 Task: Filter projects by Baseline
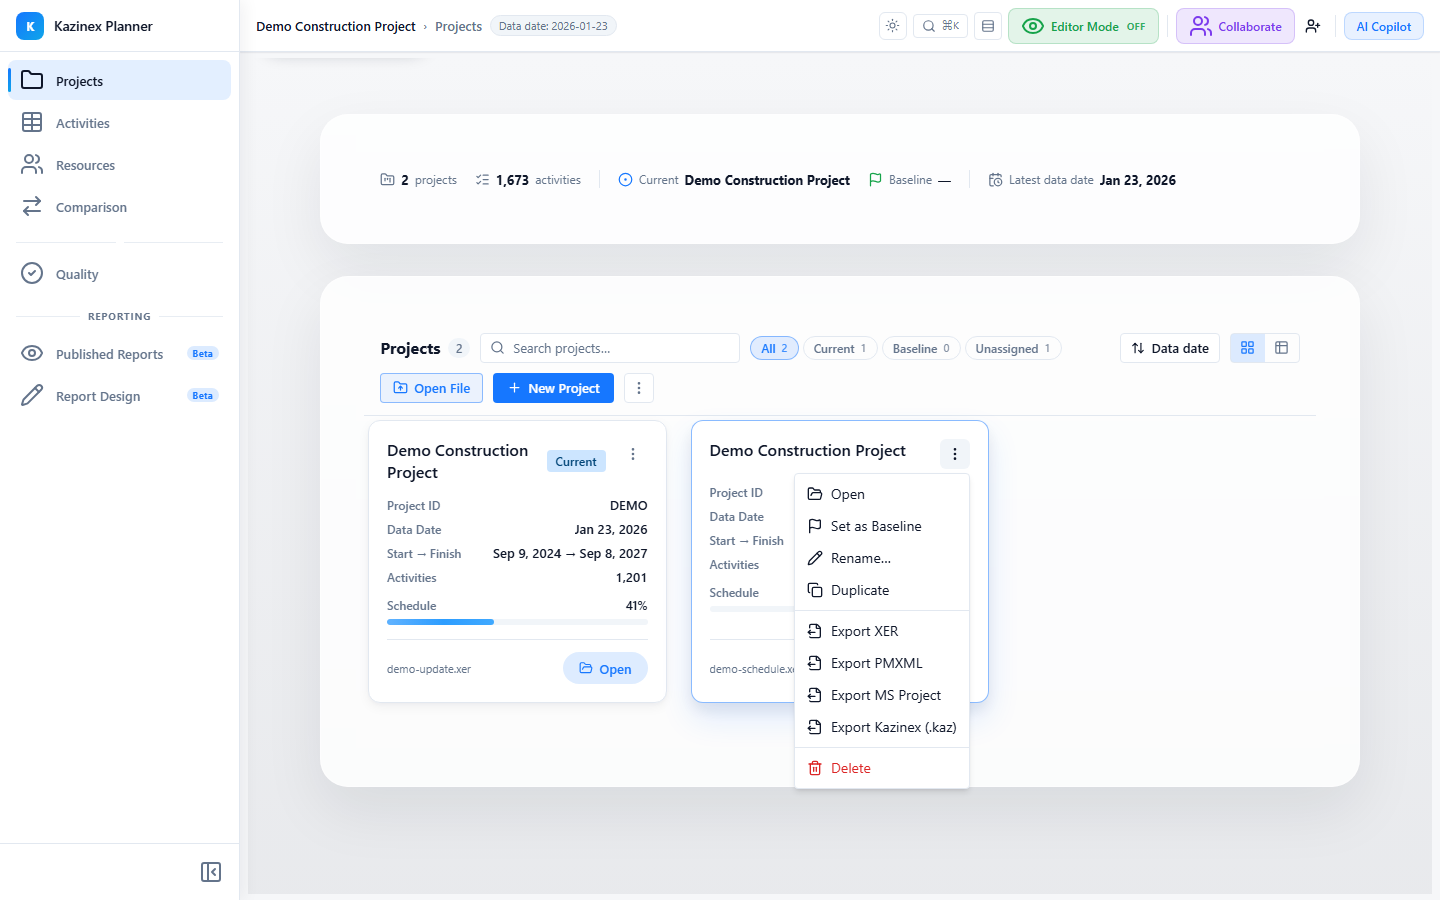point(921,348)
